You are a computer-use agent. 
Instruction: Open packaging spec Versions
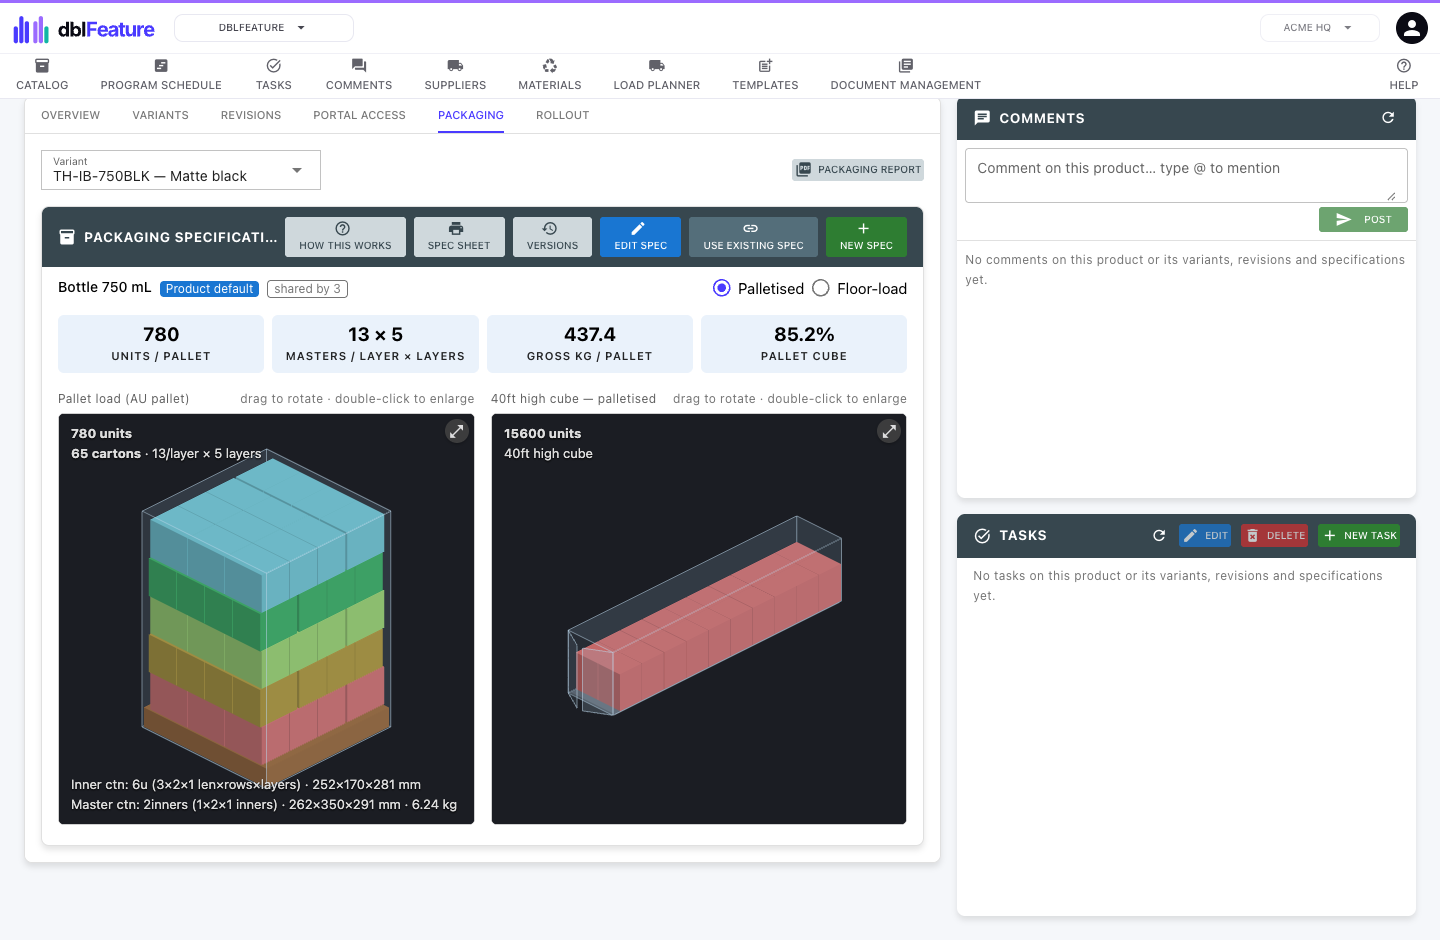point(552,237)
